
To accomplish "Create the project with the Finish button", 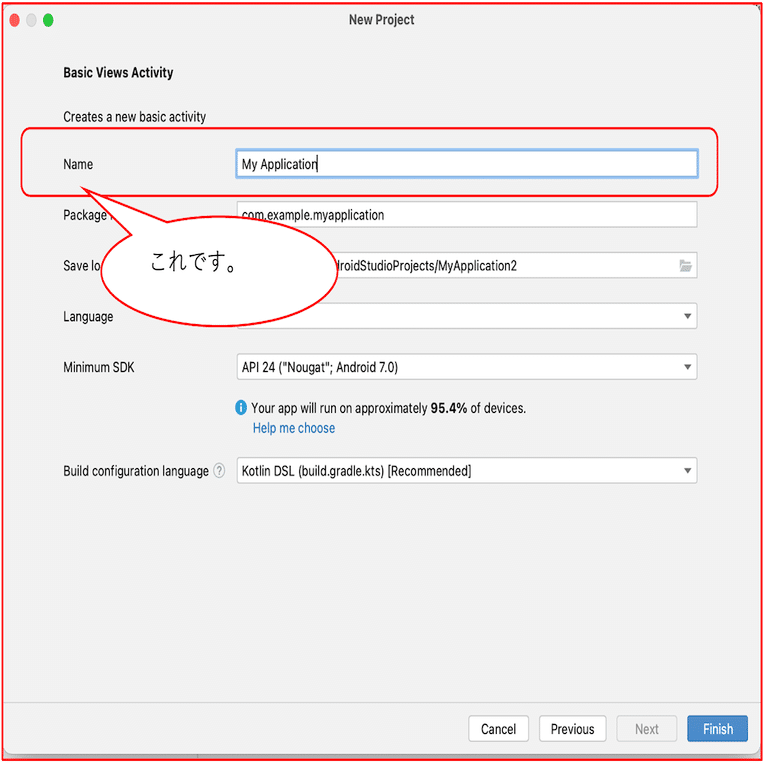I will (717, 728).
